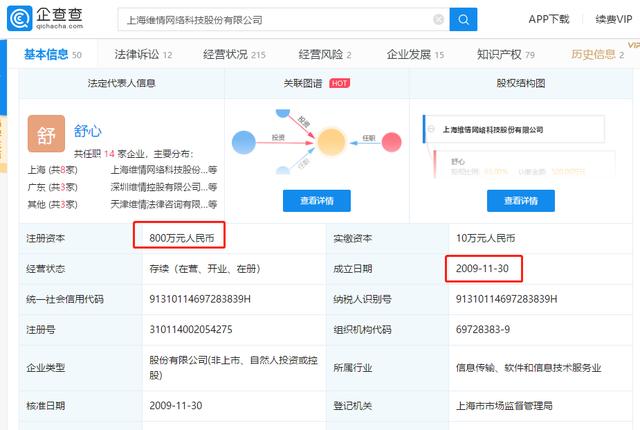Select the 核准日期 value 2009-11-30

(176, 406)
